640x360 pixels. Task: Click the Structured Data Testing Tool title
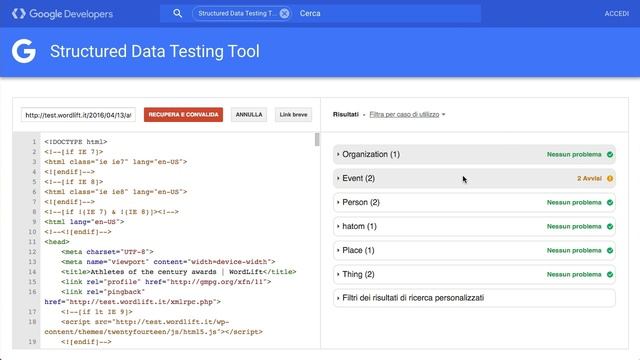pyautogui.click(x=155, y=51)
